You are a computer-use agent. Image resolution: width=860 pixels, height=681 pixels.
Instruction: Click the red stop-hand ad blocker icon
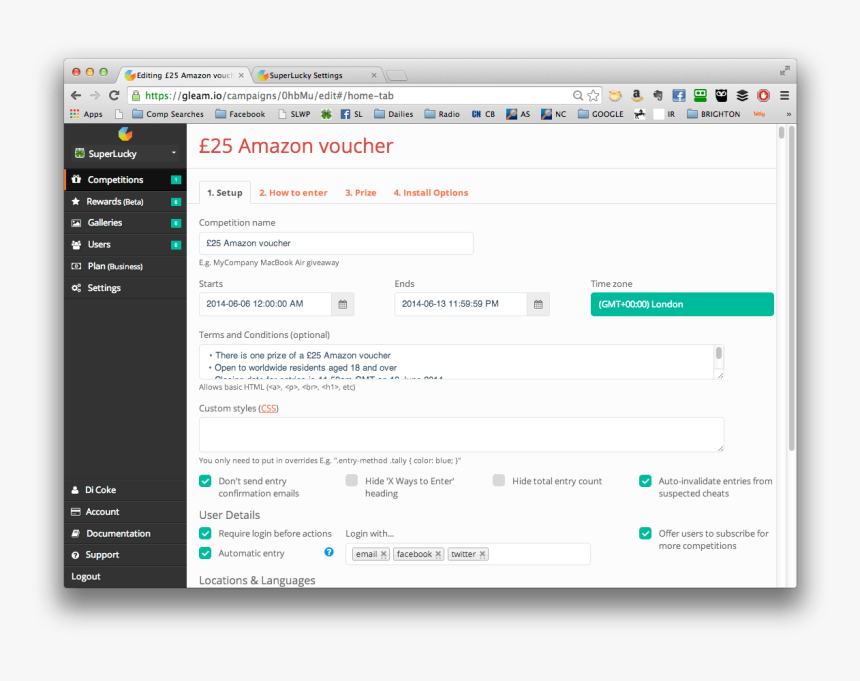tap(763, 96)
